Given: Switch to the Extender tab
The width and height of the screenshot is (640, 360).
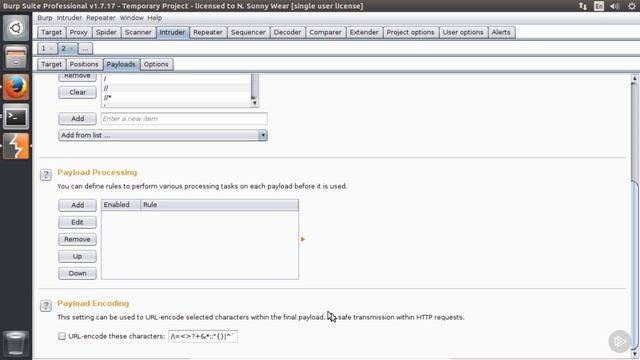Looking at the screenshot, I should click(364, 32).
